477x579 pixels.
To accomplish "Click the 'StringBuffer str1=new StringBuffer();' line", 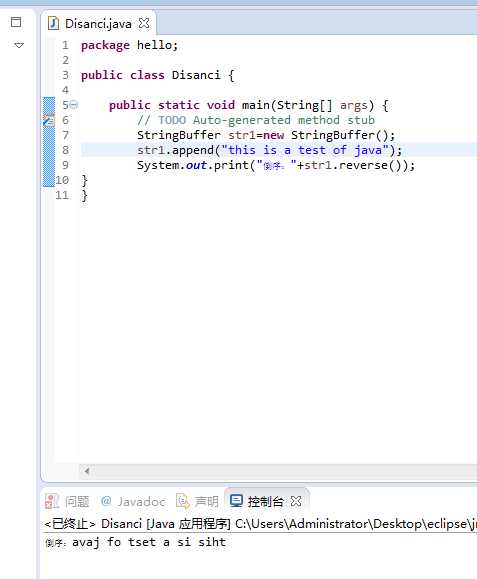I will [266, 135].
